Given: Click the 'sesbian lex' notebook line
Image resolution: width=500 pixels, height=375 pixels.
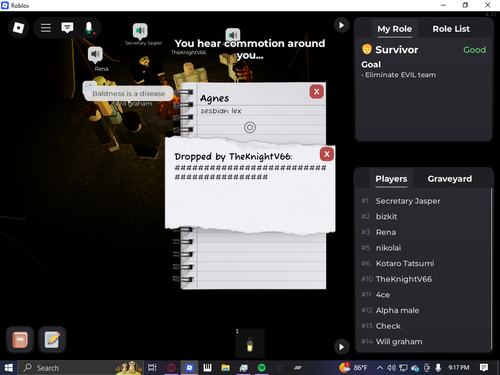Looking at the screenshot, I should [x=221, y=111].
